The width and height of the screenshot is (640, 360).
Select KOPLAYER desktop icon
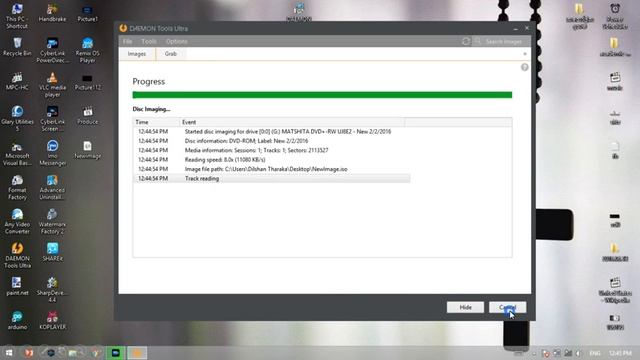pos(52,320)
